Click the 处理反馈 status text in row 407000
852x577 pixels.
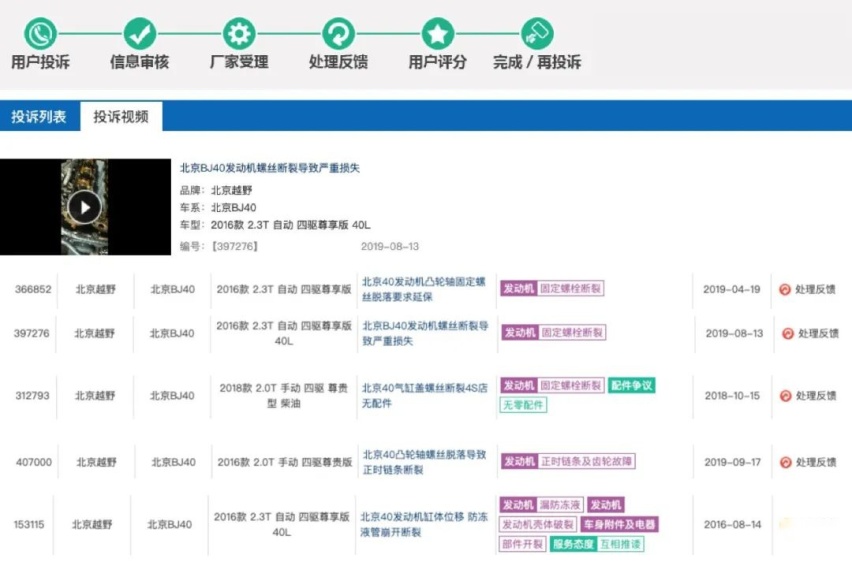816,462
